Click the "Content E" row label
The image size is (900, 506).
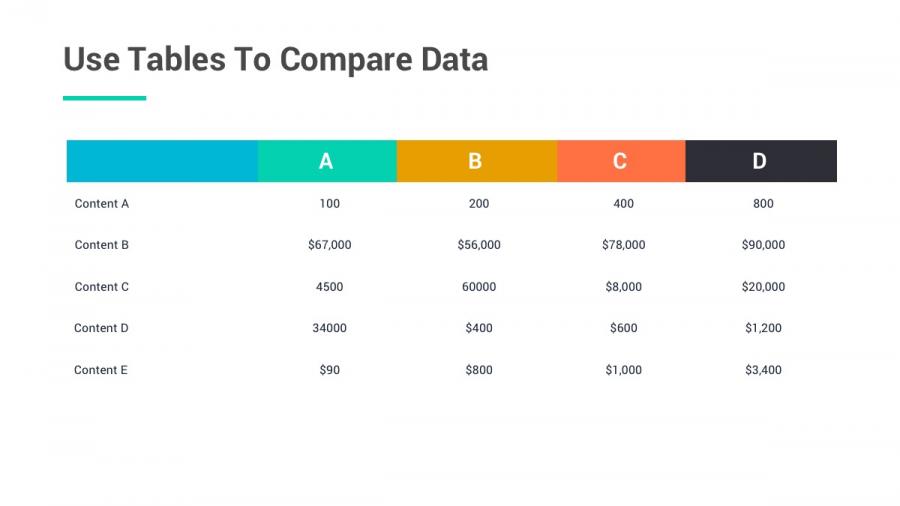pos(101,370)
